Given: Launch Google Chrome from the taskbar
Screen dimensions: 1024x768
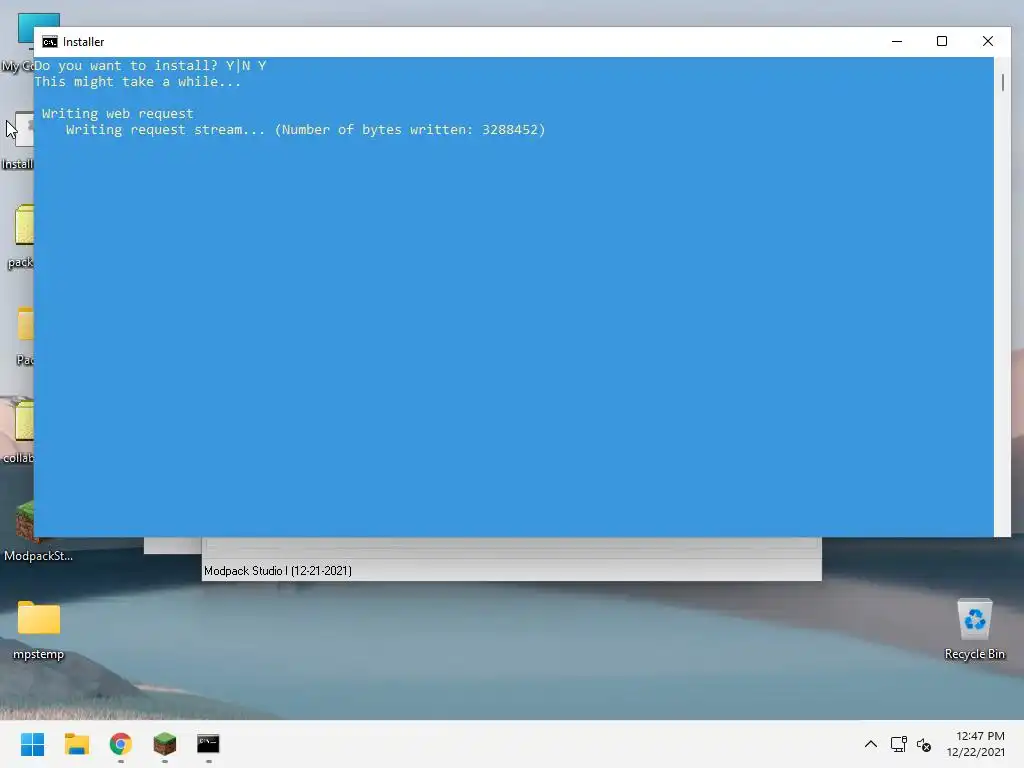Looking at the screenshot, I should click(121, 744).
